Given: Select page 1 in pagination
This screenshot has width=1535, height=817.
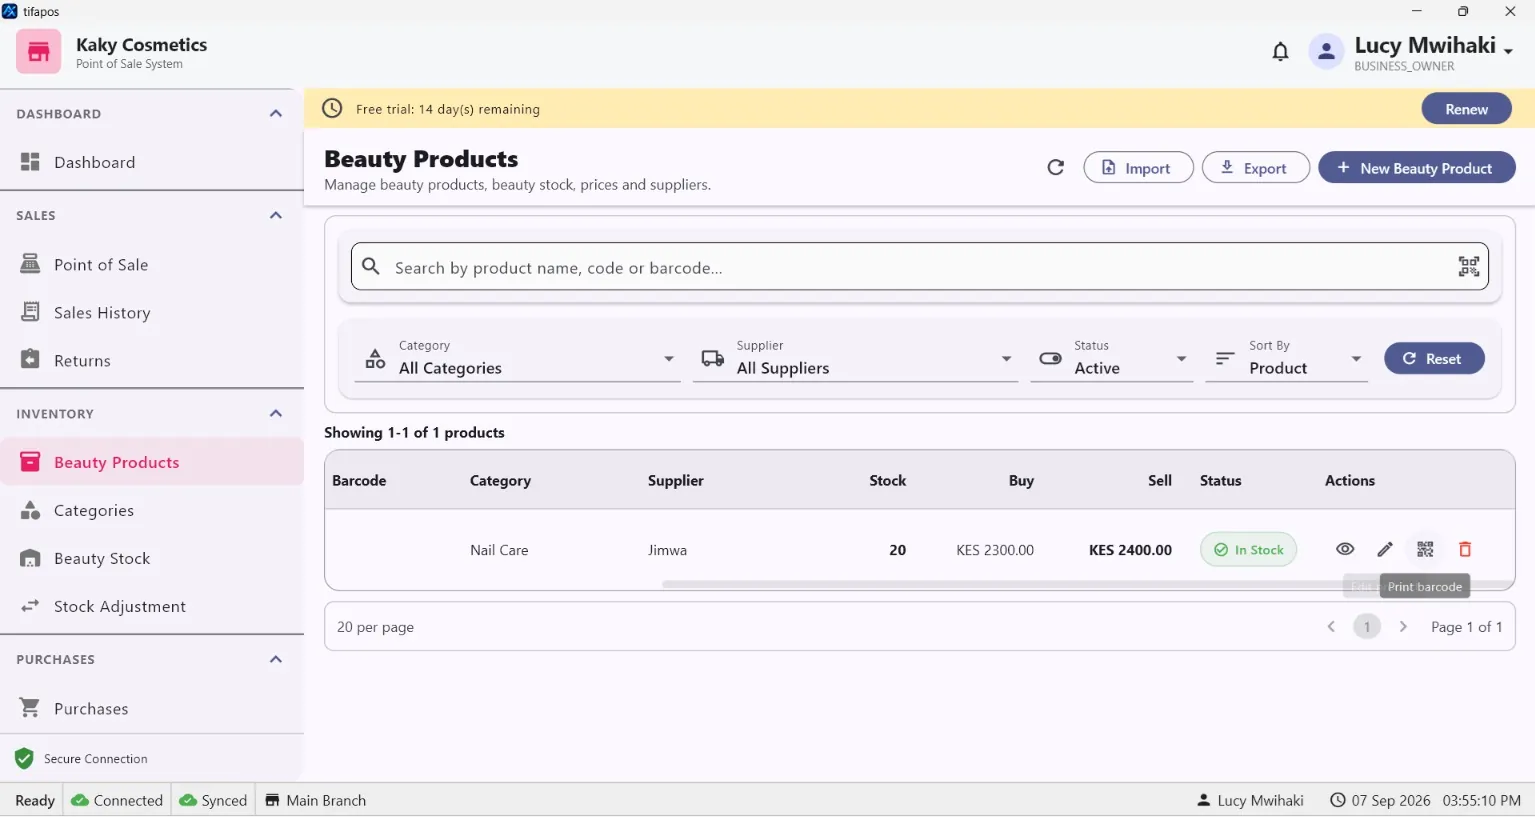Looking at the screenshot, I should [1367, 627].
